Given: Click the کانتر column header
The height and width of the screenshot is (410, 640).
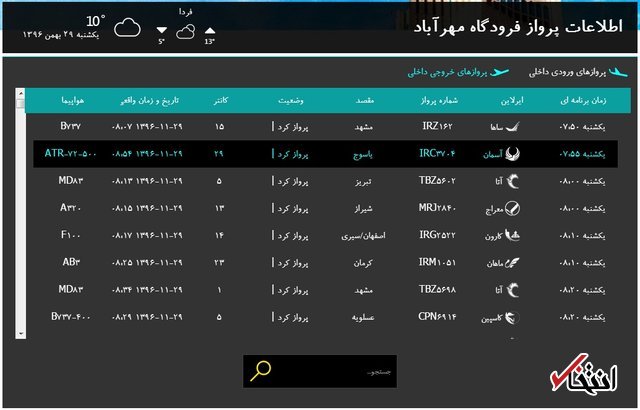Looking at the screenshot, I should [x=220, y=100].
